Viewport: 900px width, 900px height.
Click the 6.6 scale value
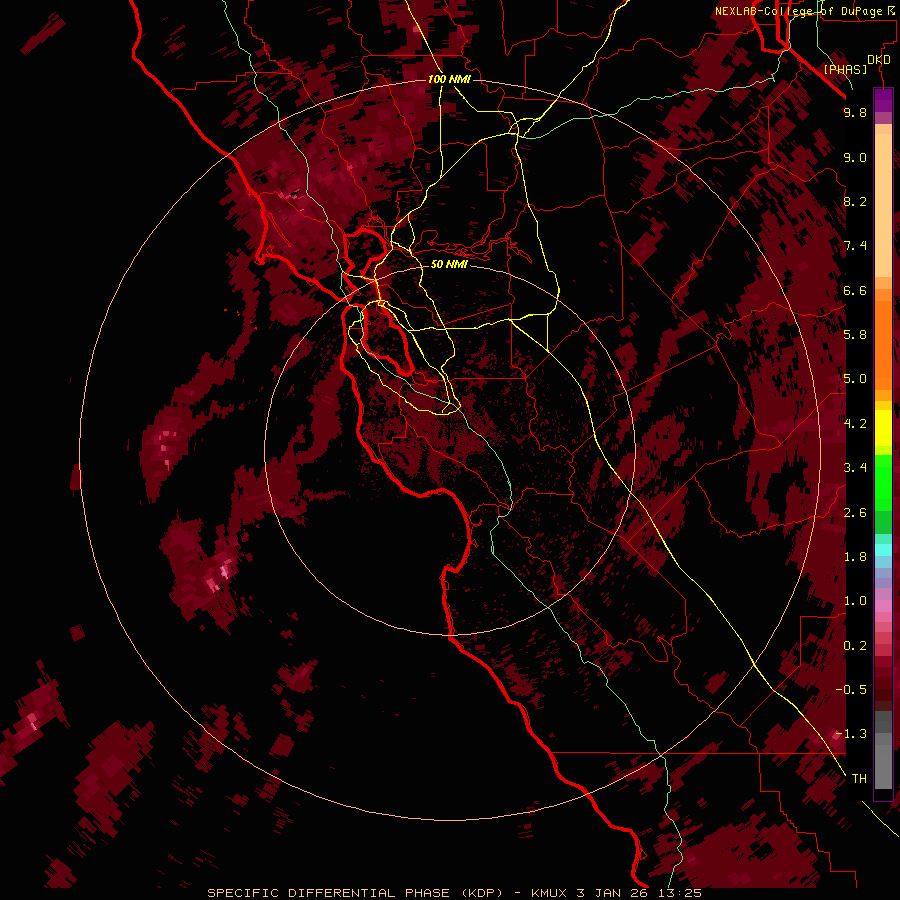[855, 290]
